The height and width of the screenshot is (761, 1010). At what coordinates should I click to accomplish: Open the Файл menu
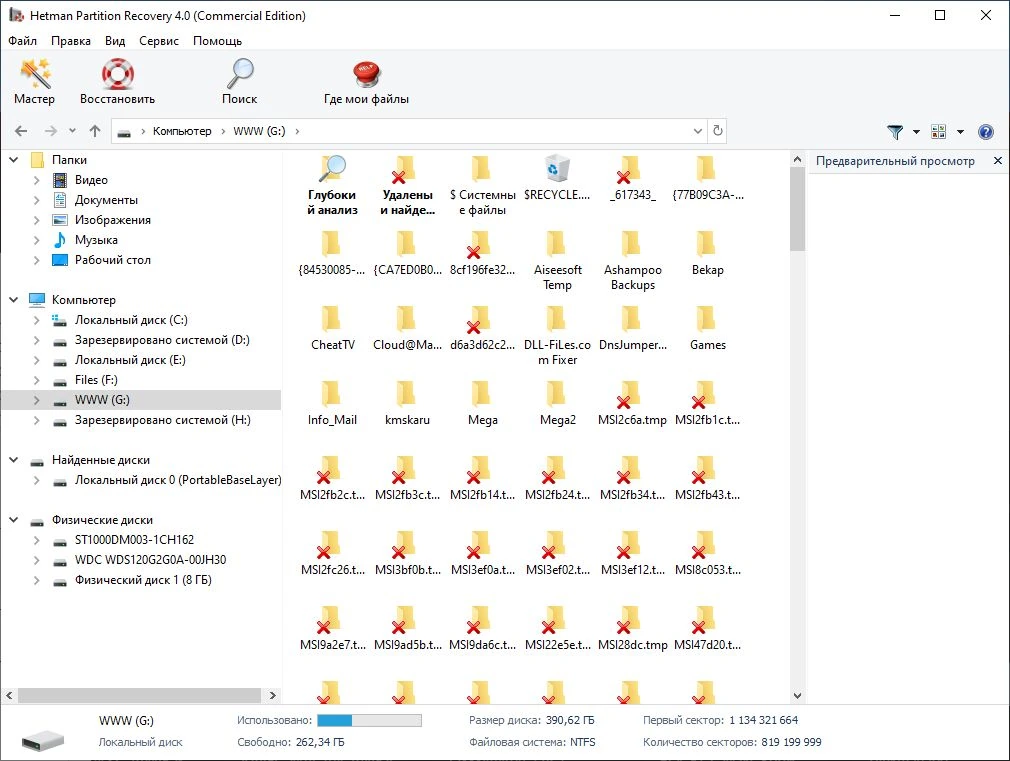tap(22, 41)
